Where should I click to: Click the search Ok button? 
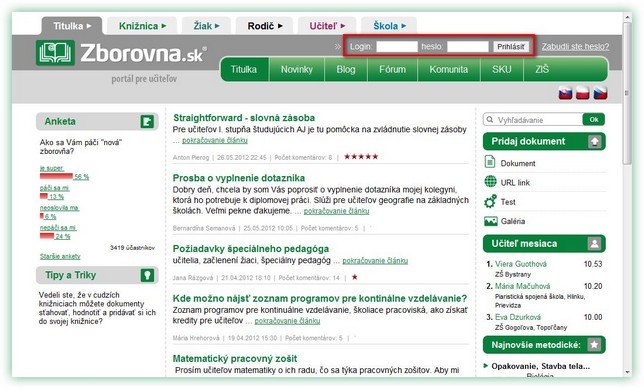[x=594, y=120]
